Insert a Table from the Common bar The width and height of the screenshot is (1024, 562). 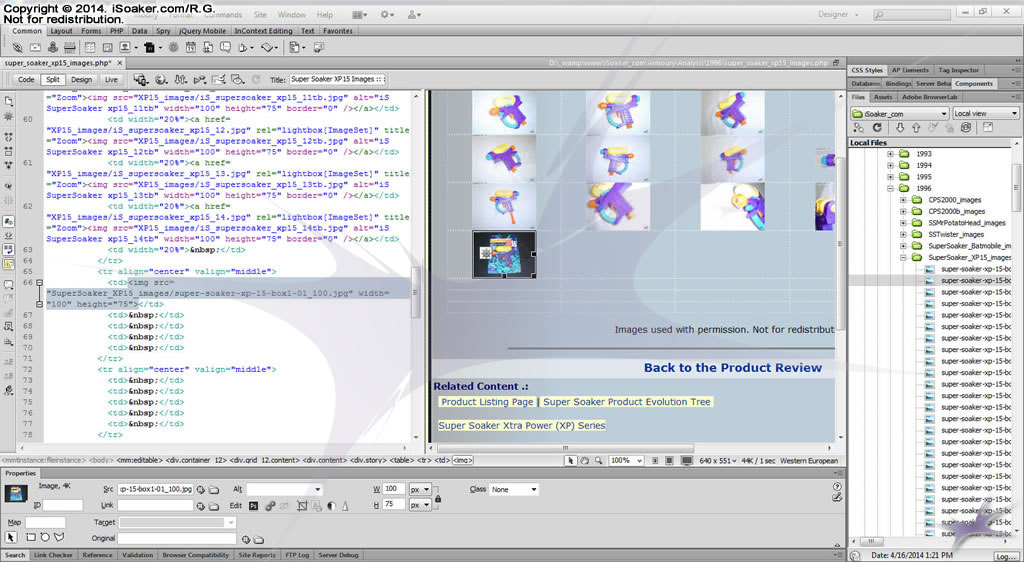[x=90, y=48]
